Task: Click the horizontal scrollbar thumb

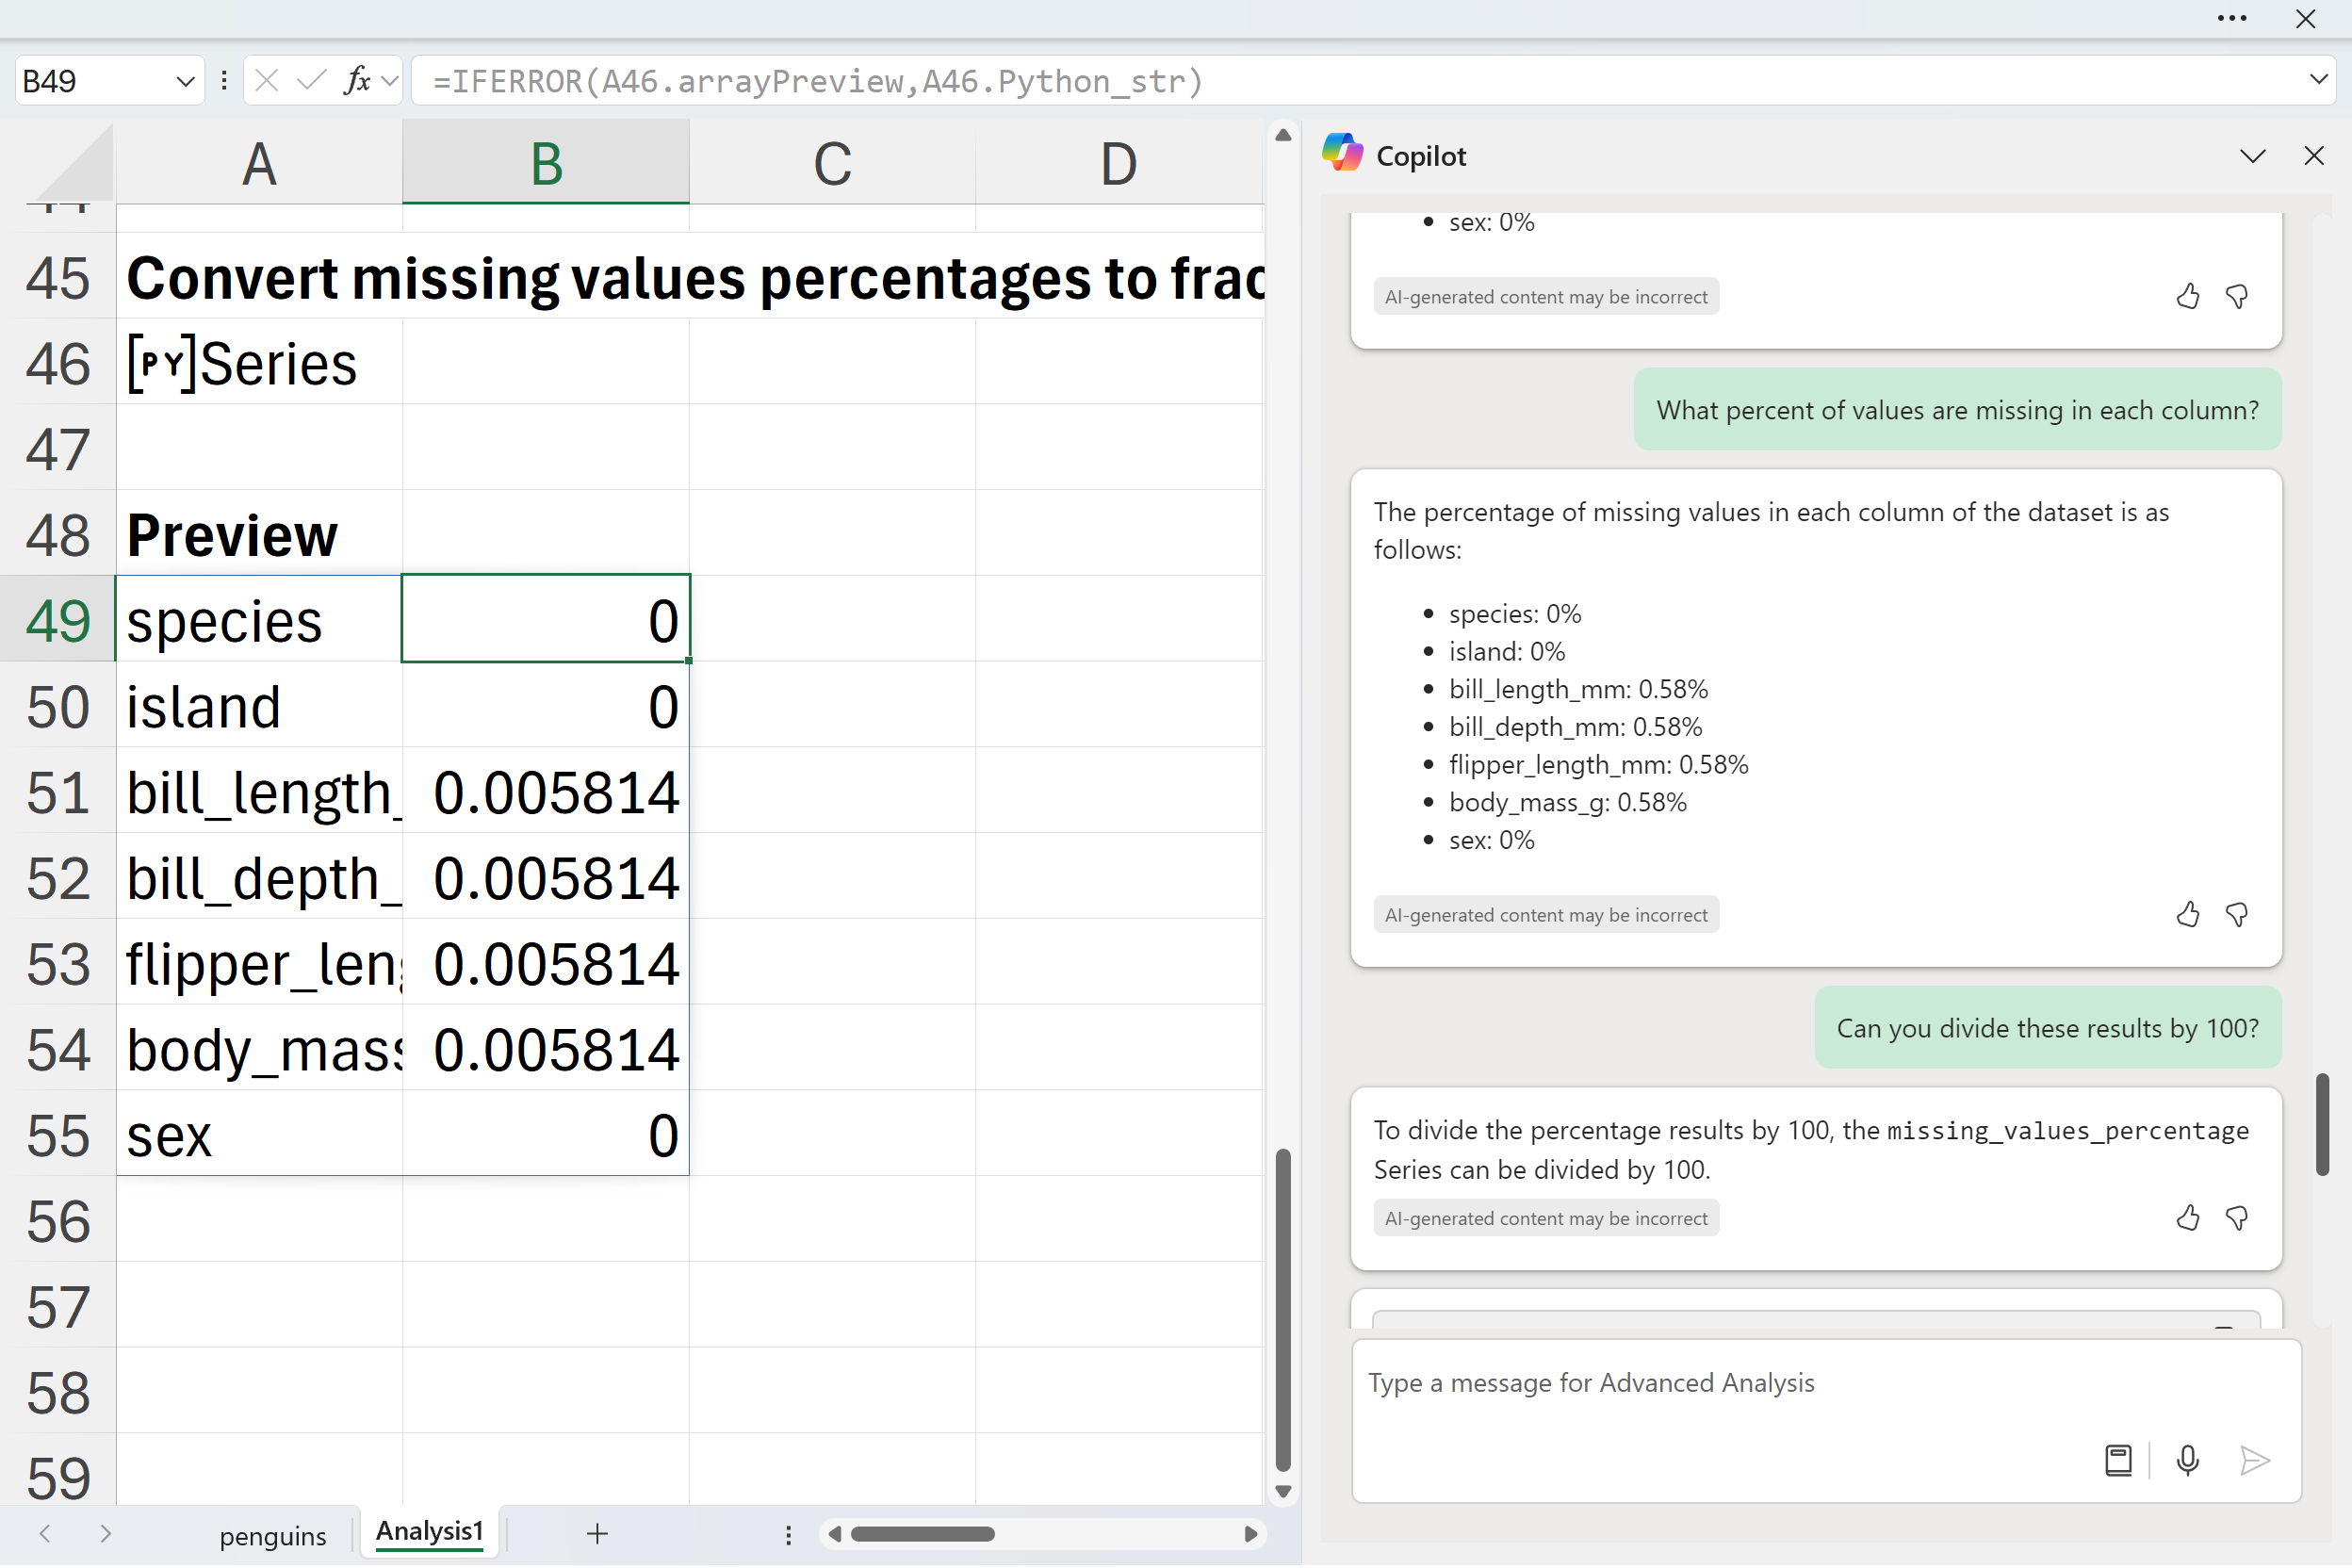Action: tap(922, 1534)
